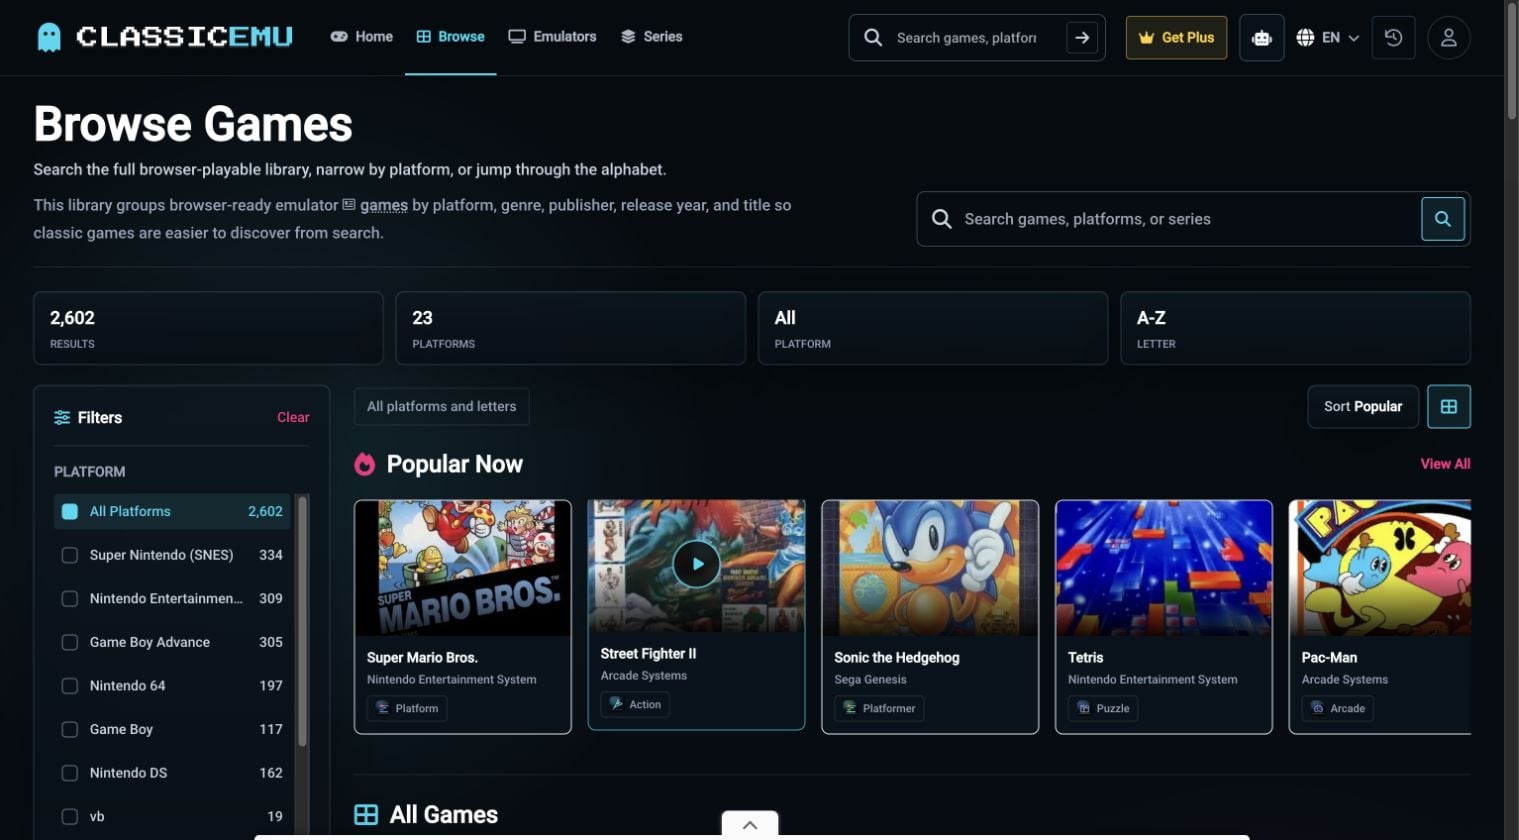Enable the Nintendo Entertainment System filter
Viewport: 1519px width, 840px height.
point(70,599)
